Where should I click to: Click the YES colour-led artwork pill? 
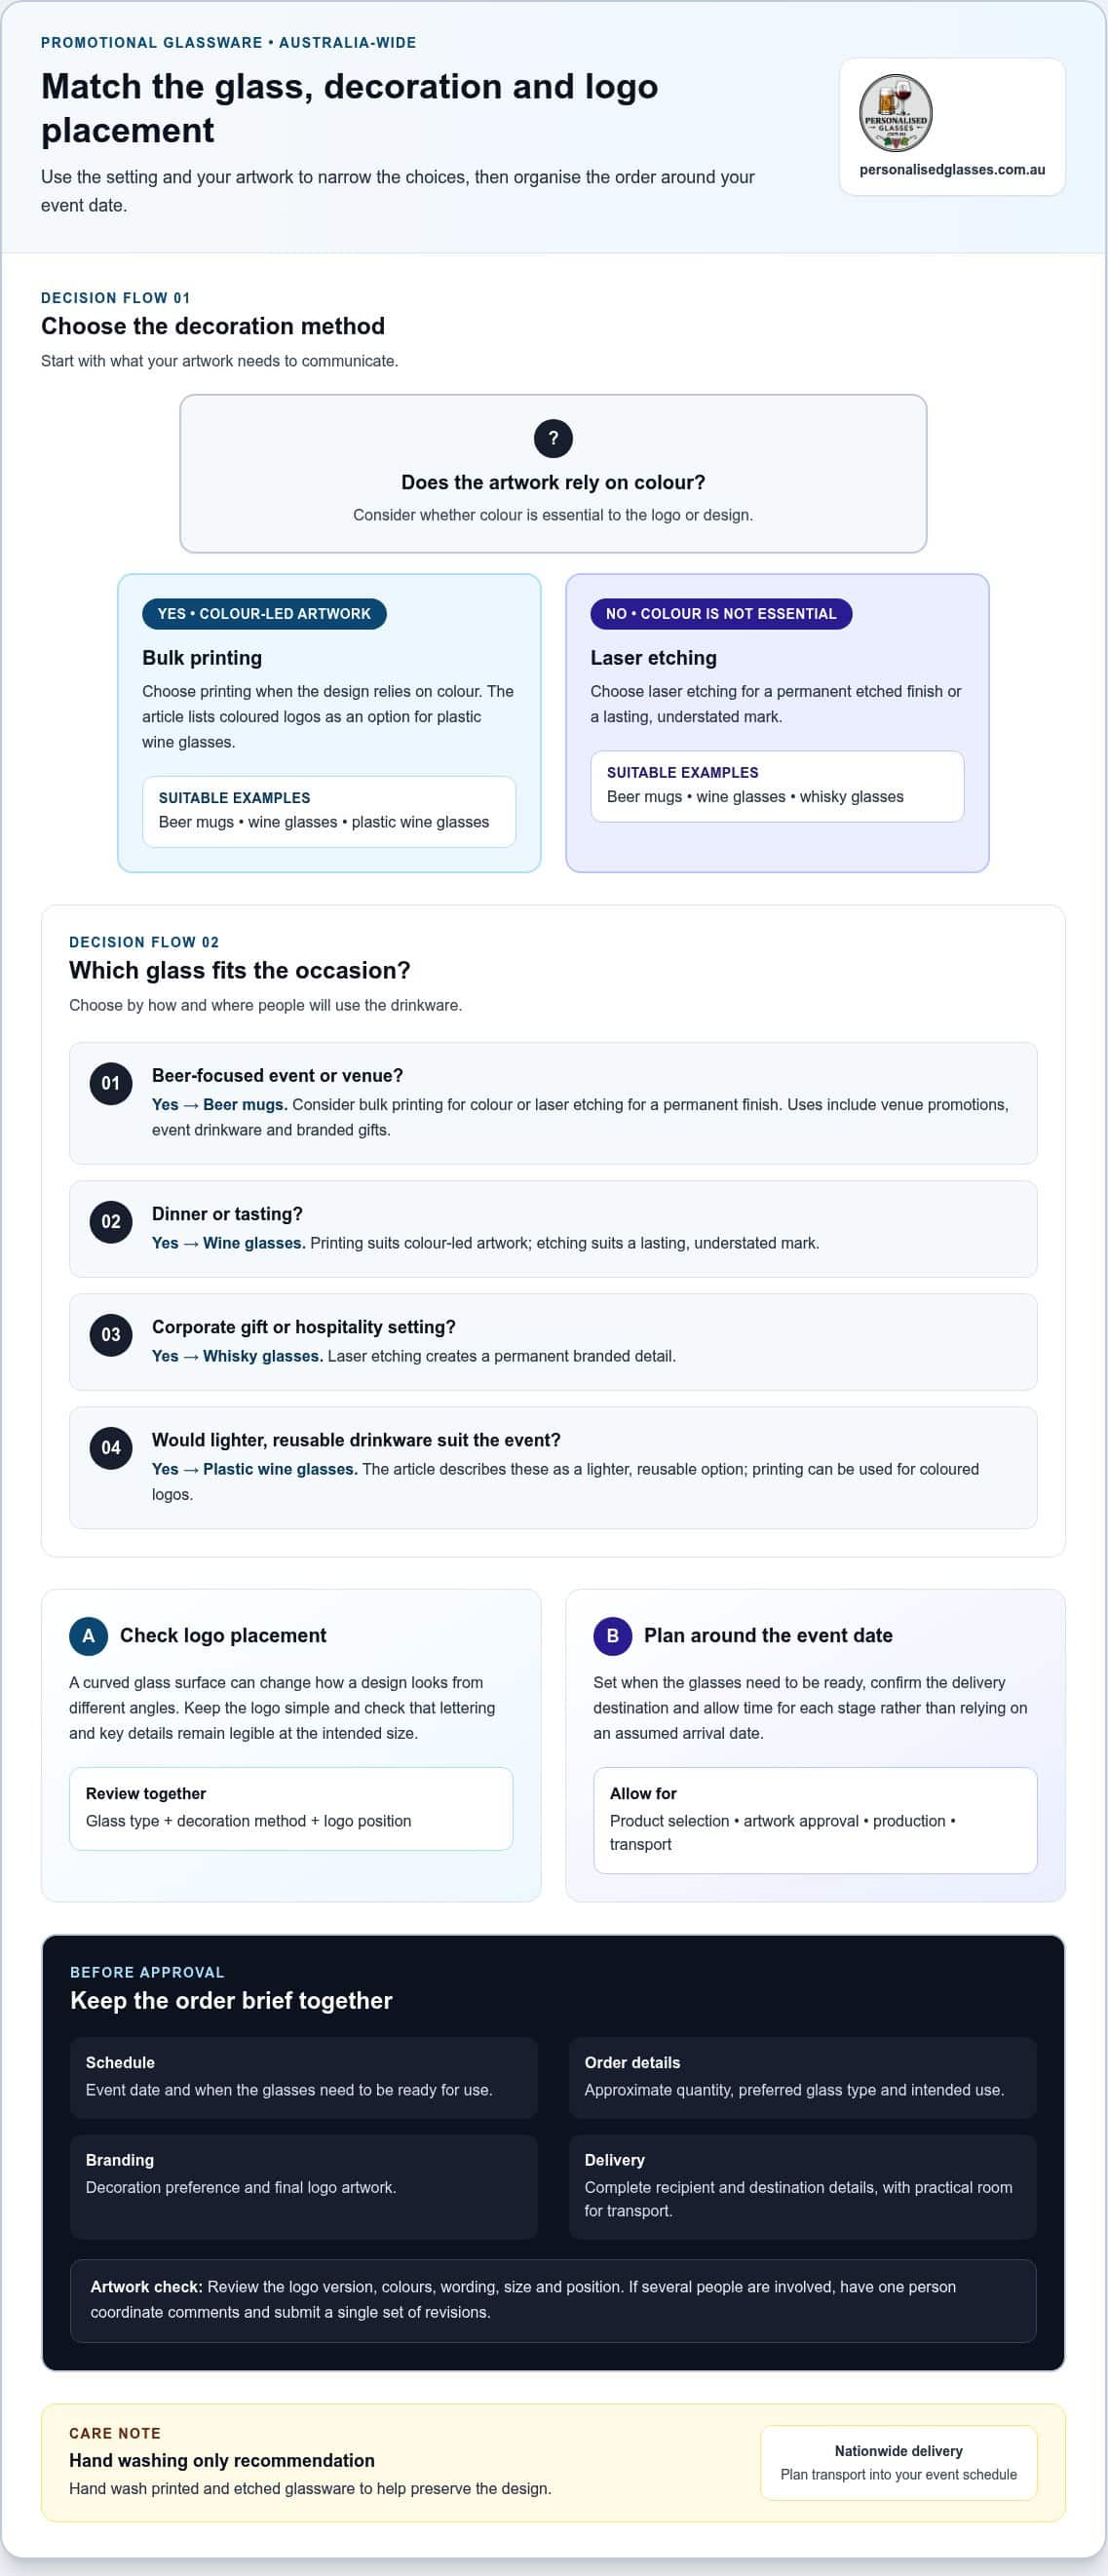(x=264, y=613)
